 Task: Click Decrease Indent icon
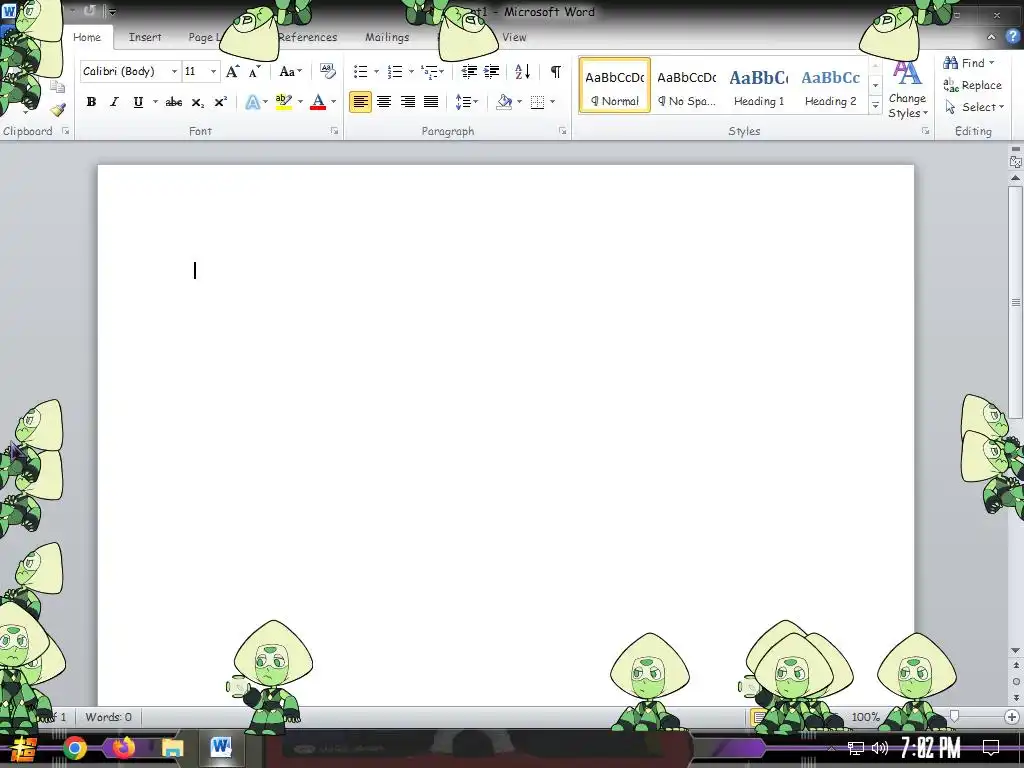pos(469,72)
